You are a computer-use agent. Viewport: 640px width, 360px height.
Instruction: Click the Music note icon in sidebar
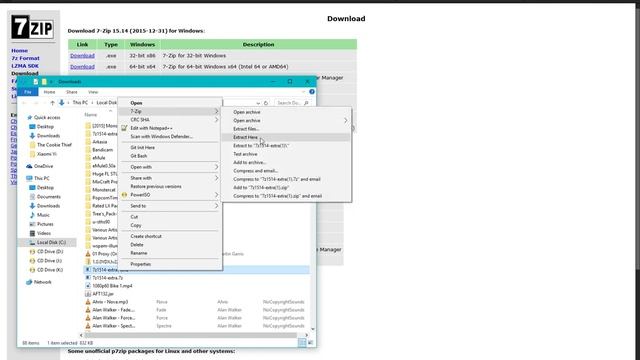tap(32, 215)
